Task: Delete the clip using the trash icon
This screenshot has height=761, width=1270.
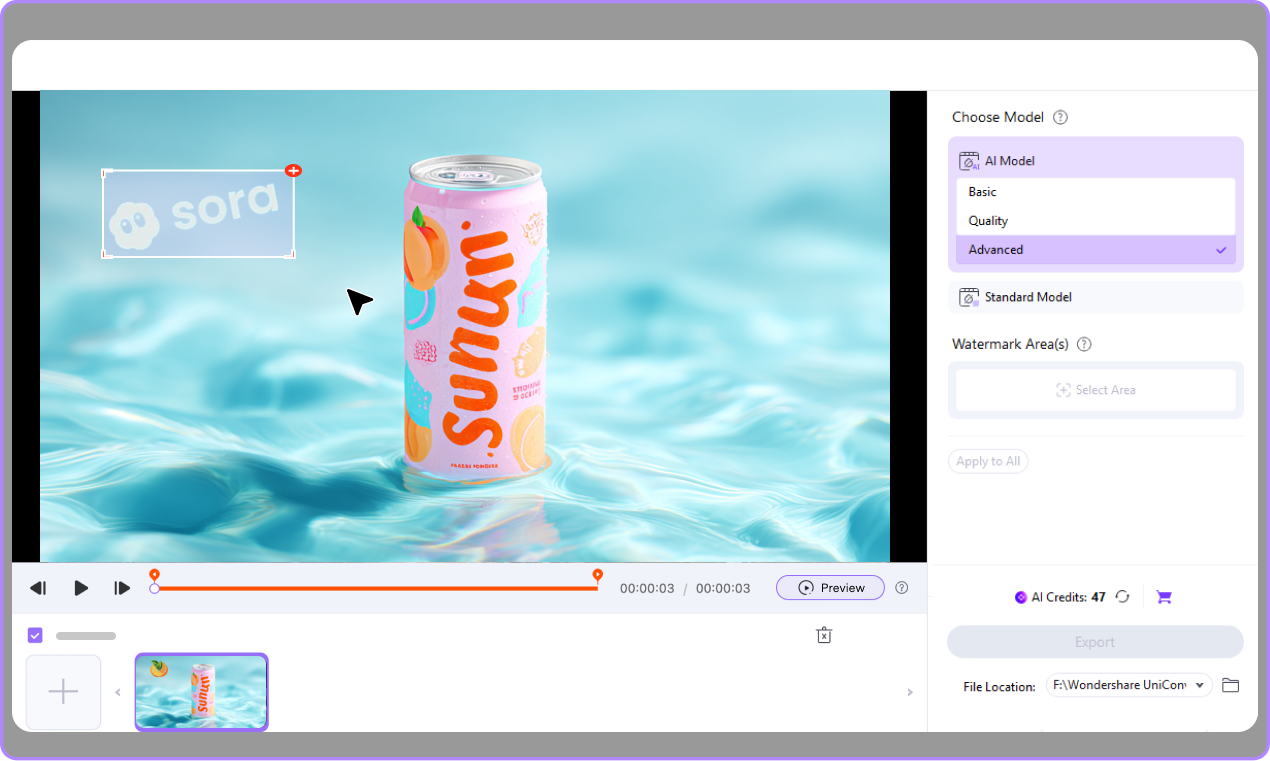Action: tap(824, 635)
